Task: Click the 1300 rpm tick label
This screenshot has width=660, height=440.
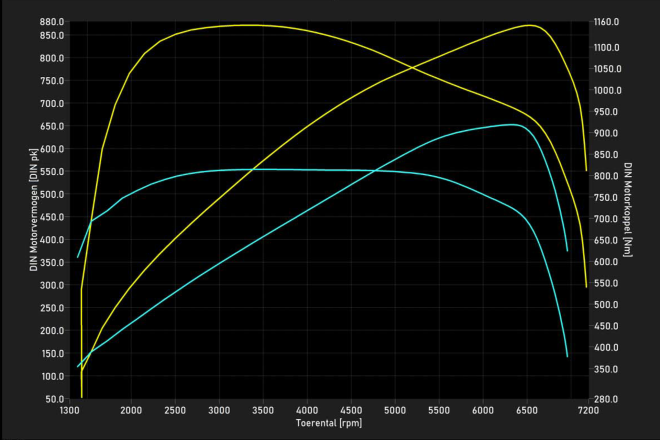Action: [x=72, y=410]
